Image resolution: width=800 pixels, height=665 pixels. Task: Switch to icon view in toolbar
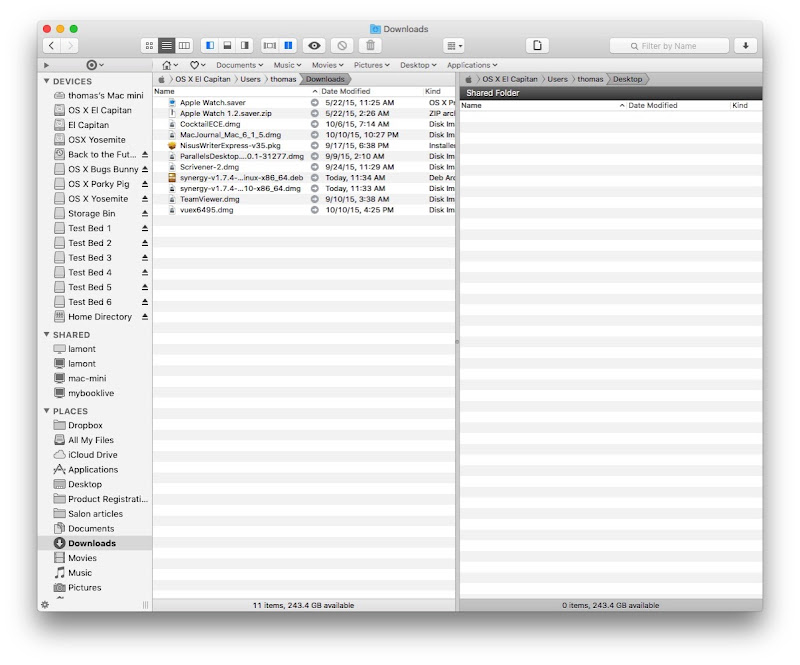tap(149, 45)
